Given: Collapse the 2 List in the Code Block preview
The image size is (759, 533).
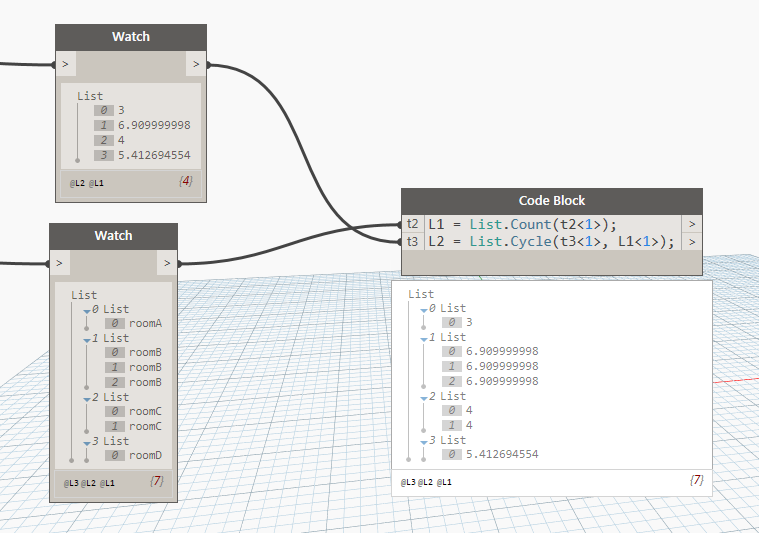Looking at the screenshot, I should tap(424, 397).
